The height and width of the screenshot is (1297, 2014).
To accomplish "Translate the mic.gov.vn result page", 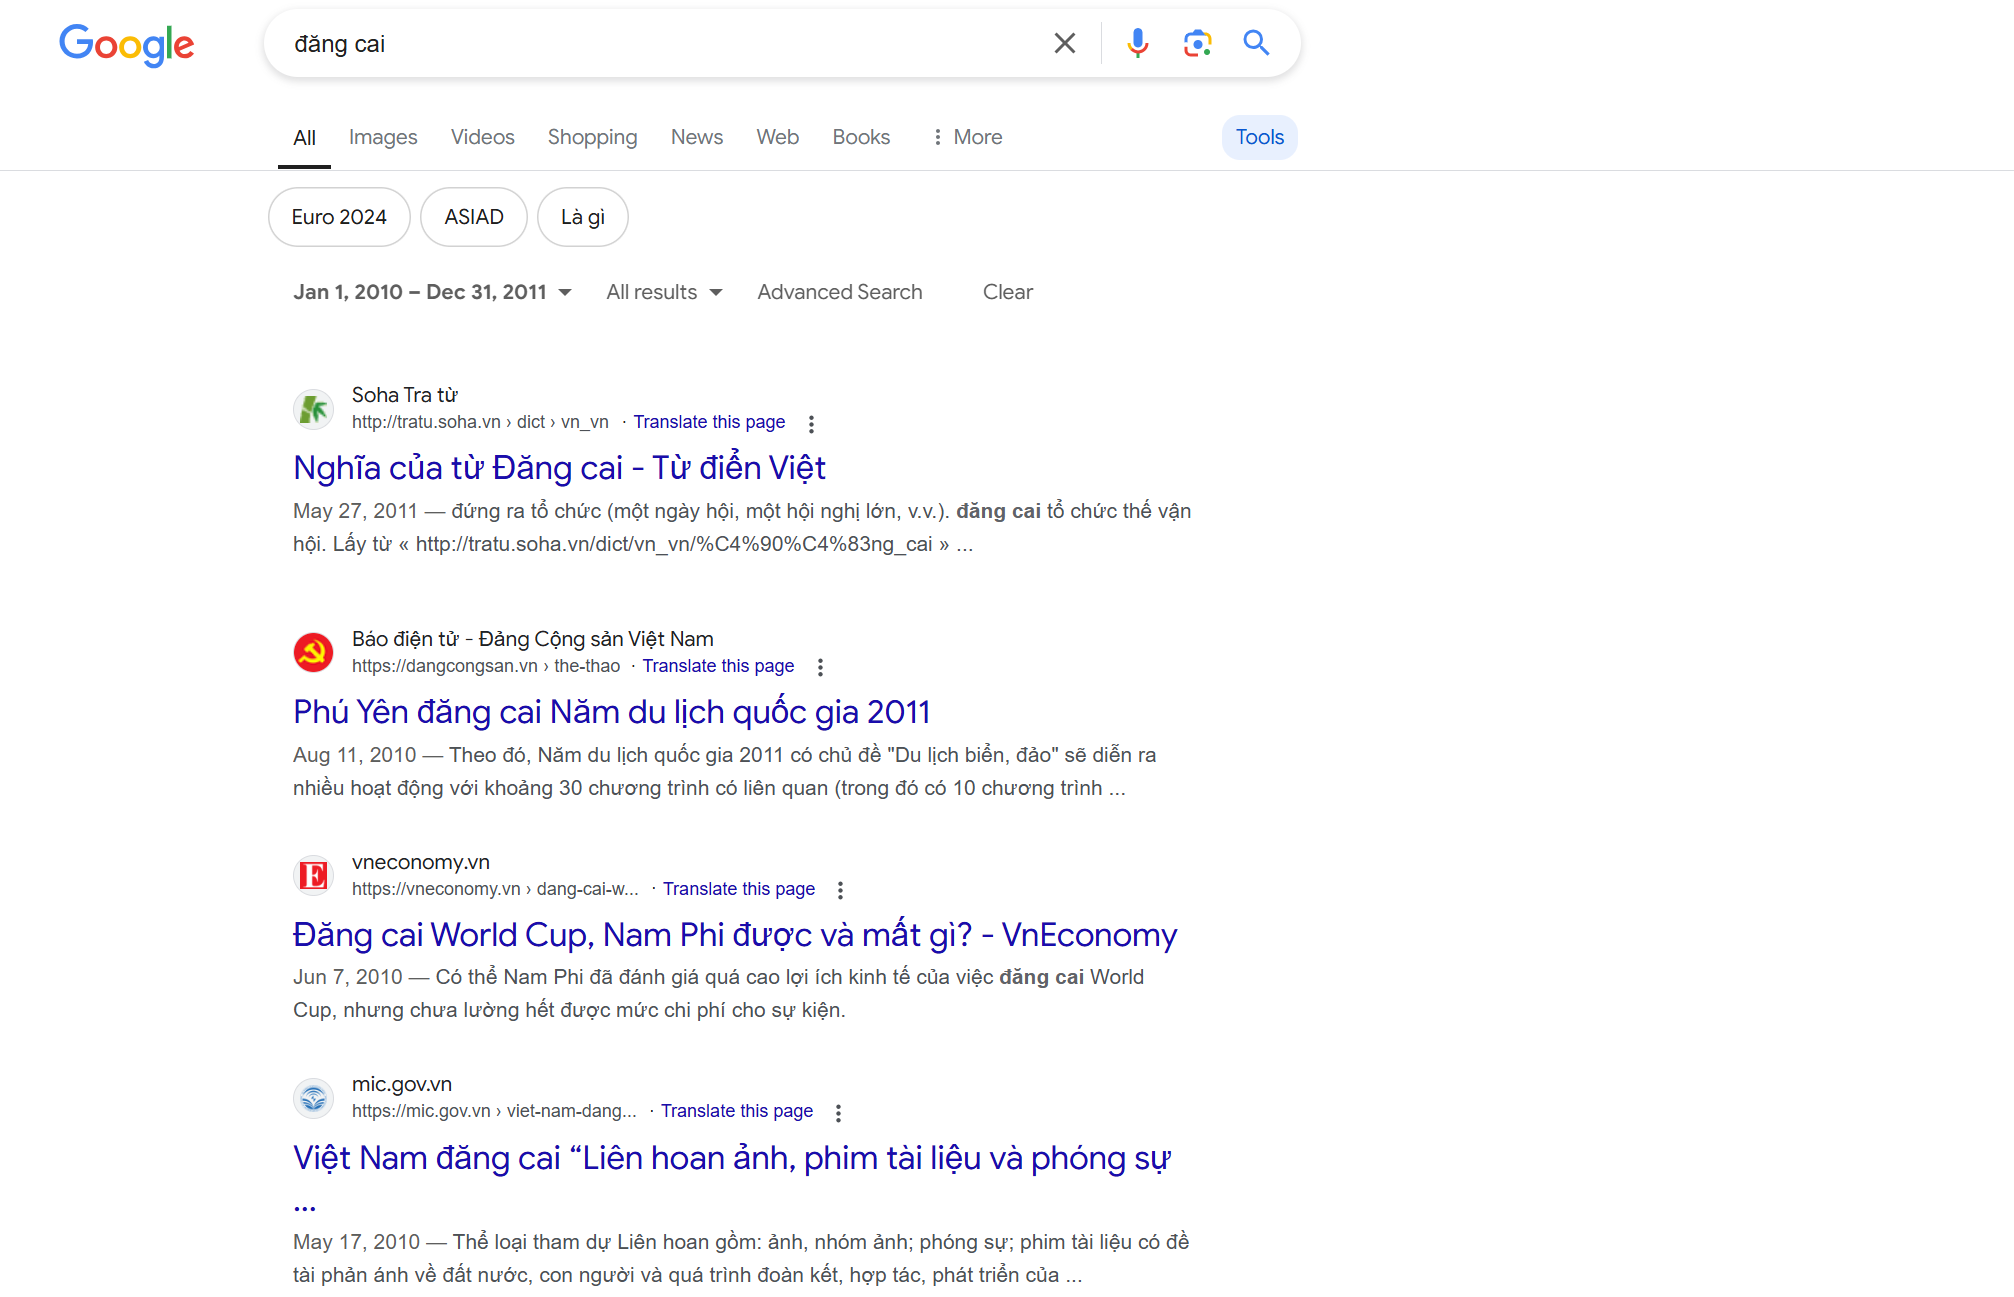I will 737,1111.
